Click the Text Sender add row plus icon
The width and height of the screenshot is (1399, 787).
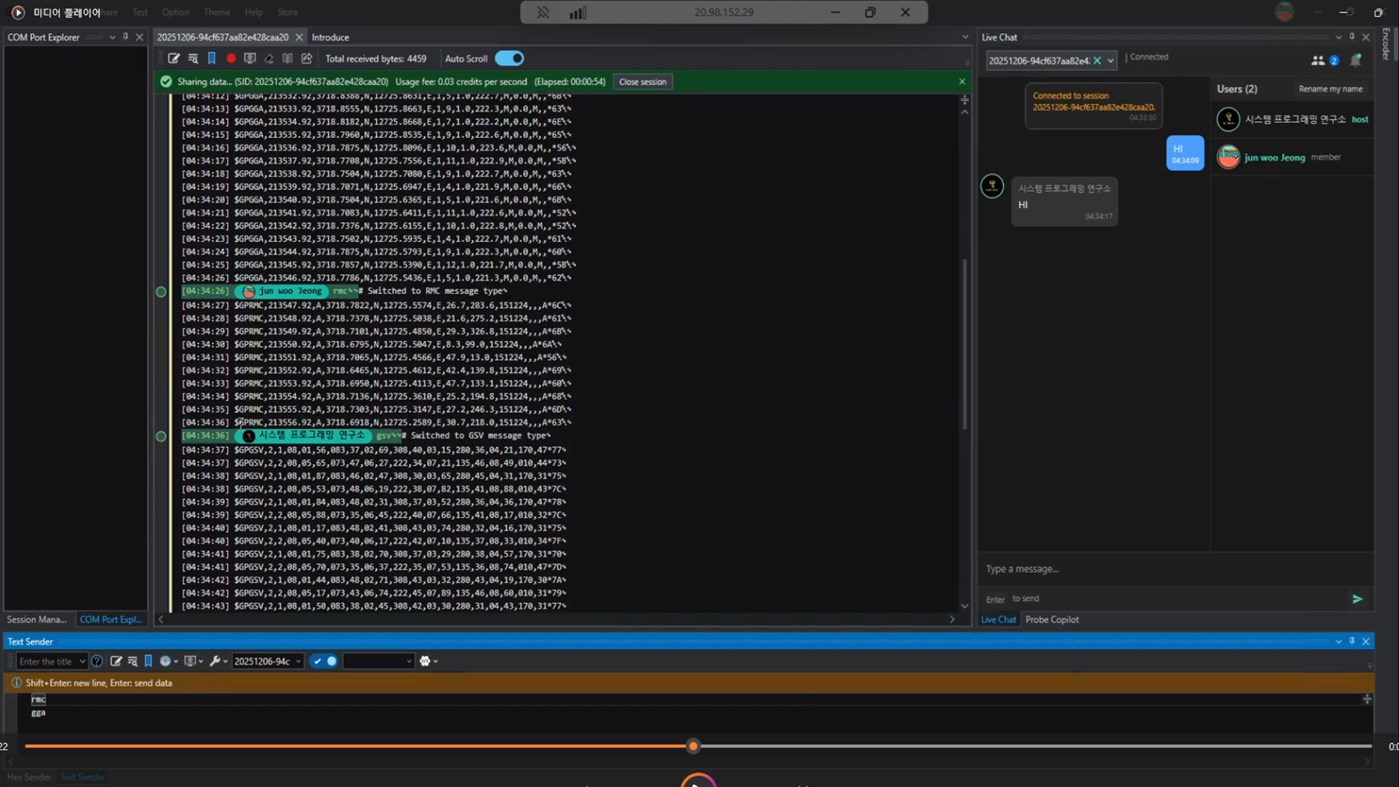pyautogui.click(x=1367, y=699)
